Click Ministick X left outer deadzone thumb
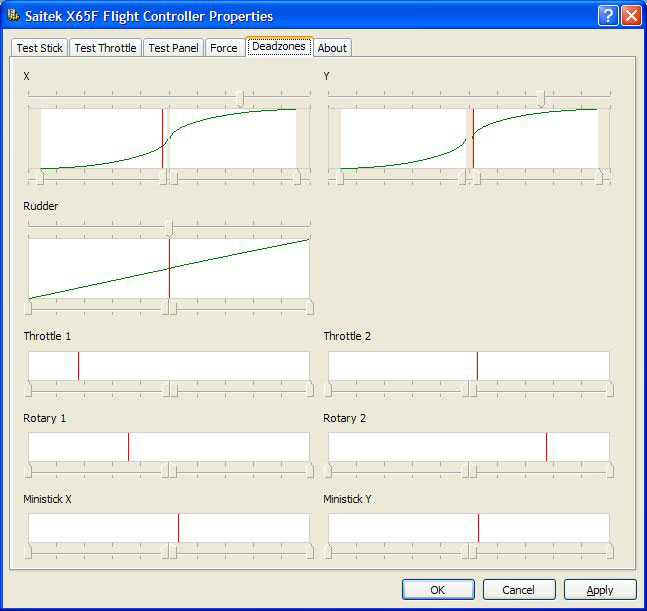Image resolution: width=647 pixels, height=611 pixels. coord(28,552)
